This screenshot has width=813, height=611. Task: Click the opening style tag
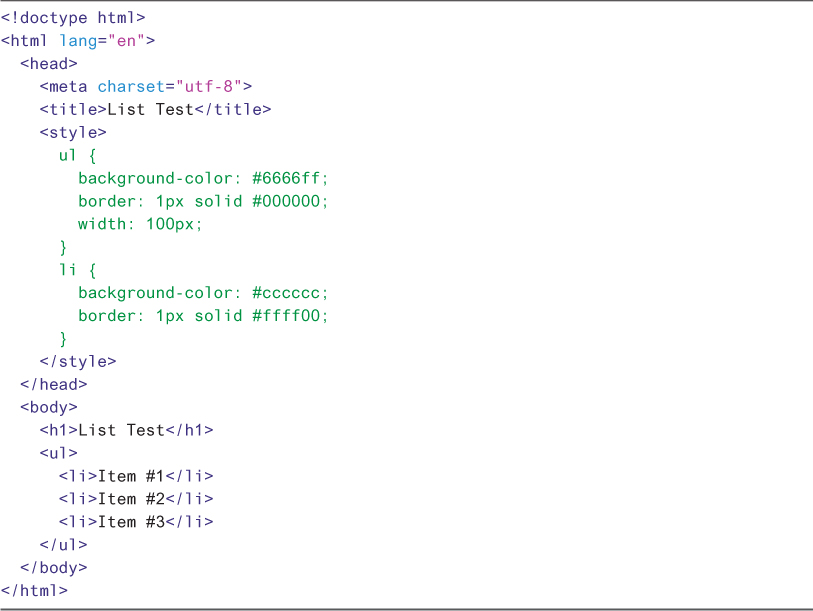73,132
